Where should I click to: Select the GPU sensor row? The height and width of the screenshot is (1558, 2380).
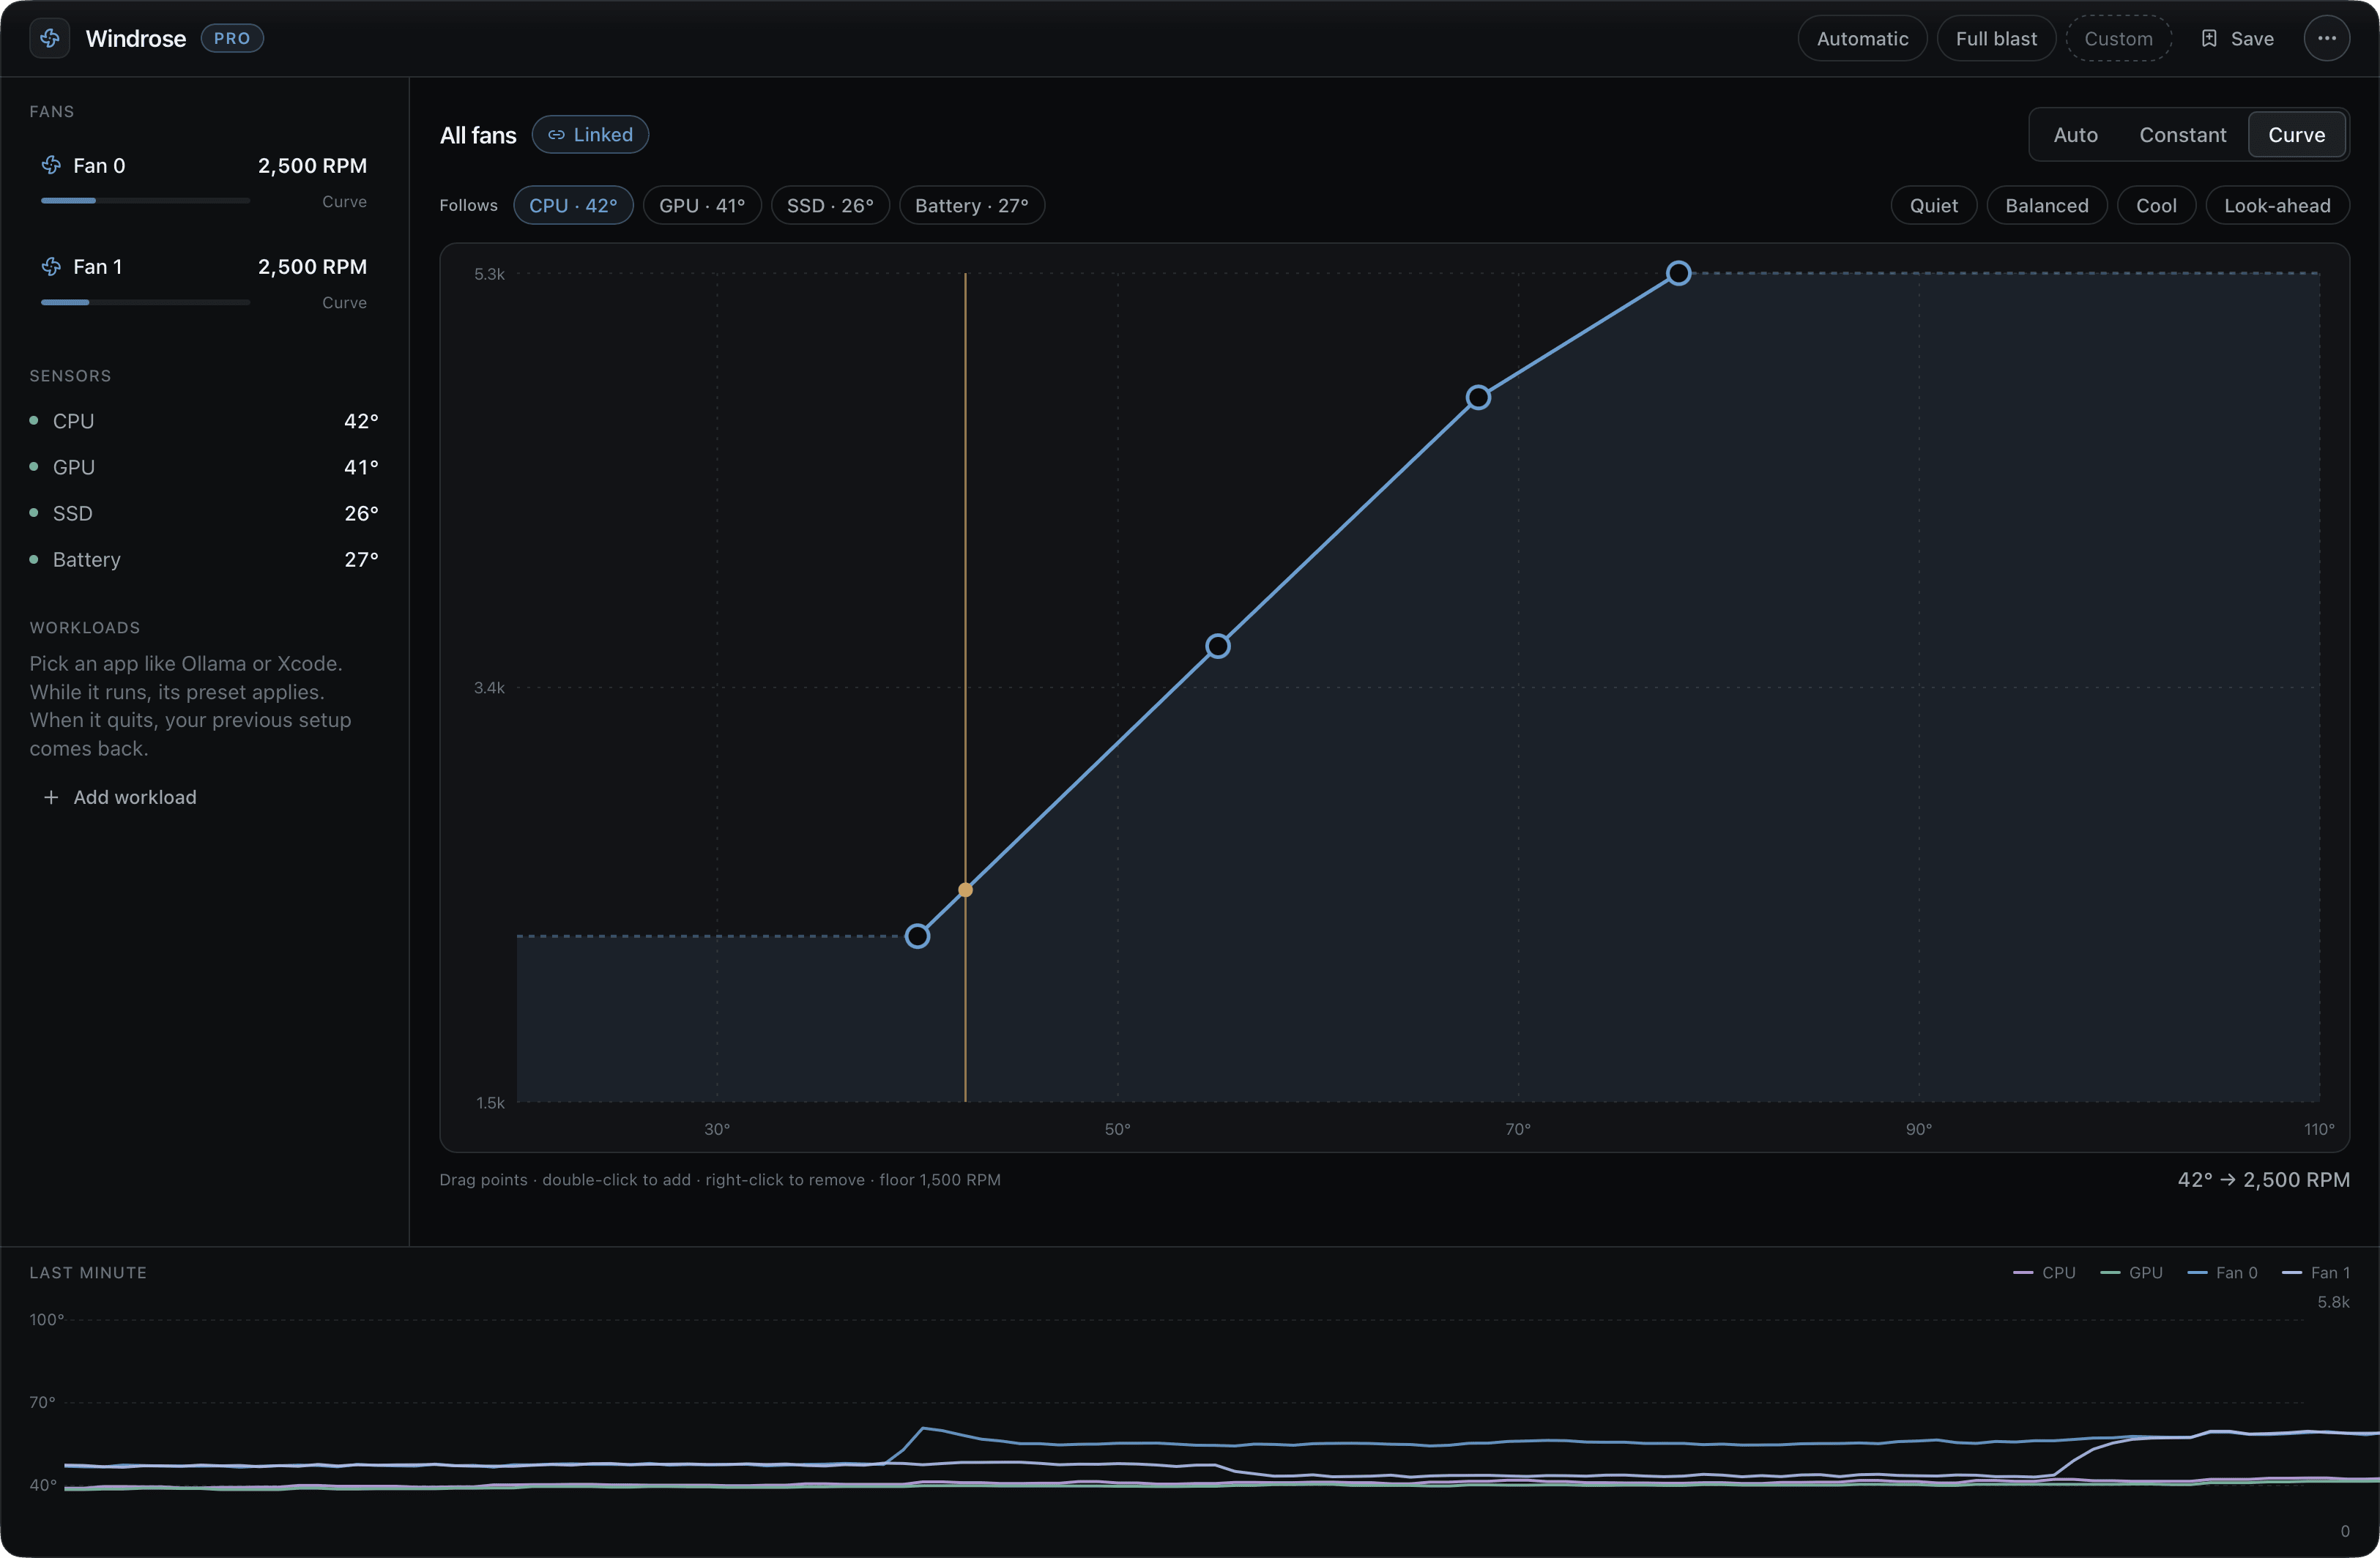click(x=204, y=467)
